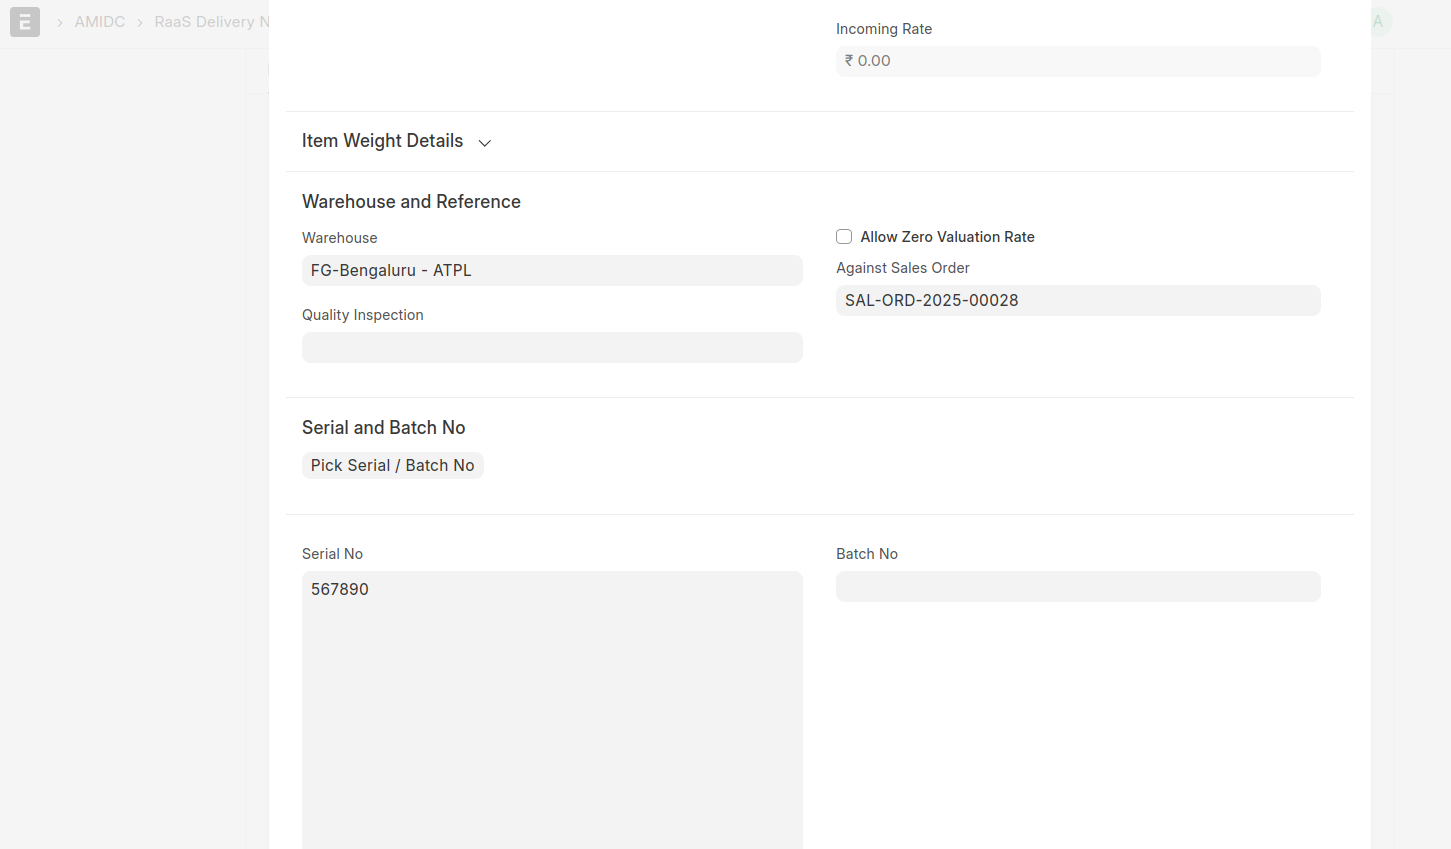Open the RaaS Delivery Note breadcrumb
This screenshot has height=849, width=1451.
click(x=211, y=22)
